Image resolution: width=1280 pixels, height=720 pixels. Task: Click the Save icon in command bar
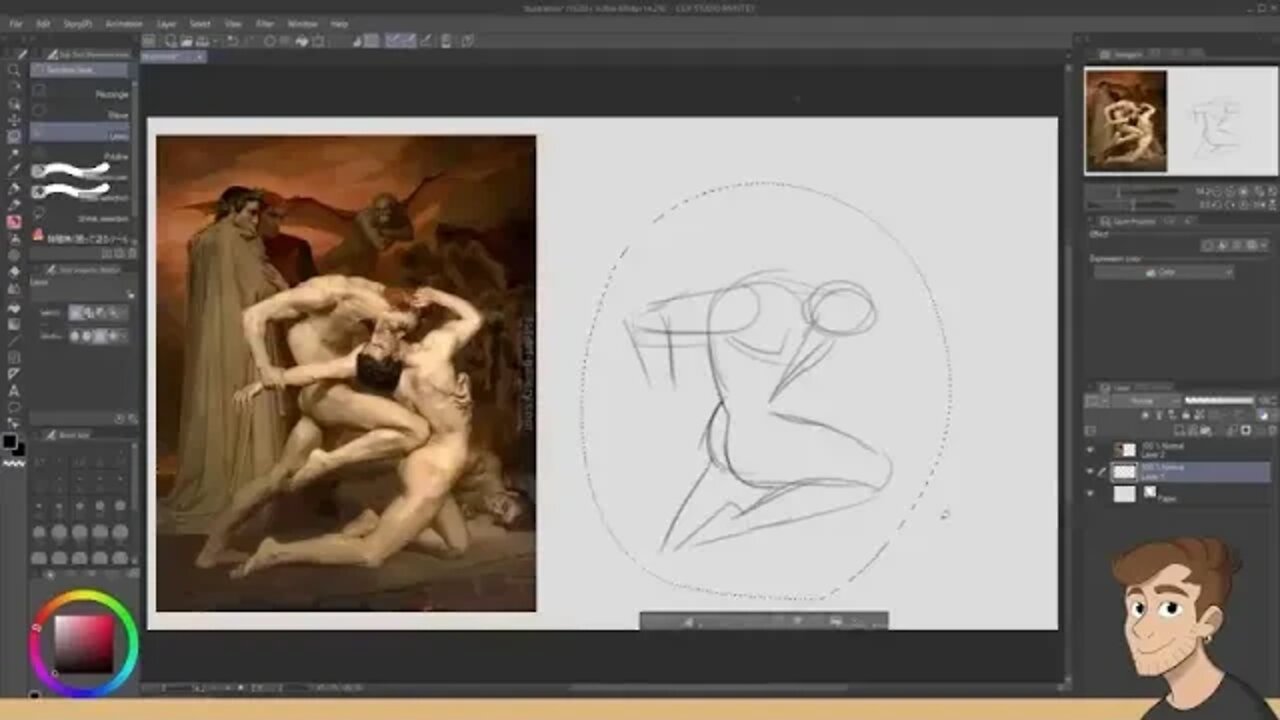[202, 41]
